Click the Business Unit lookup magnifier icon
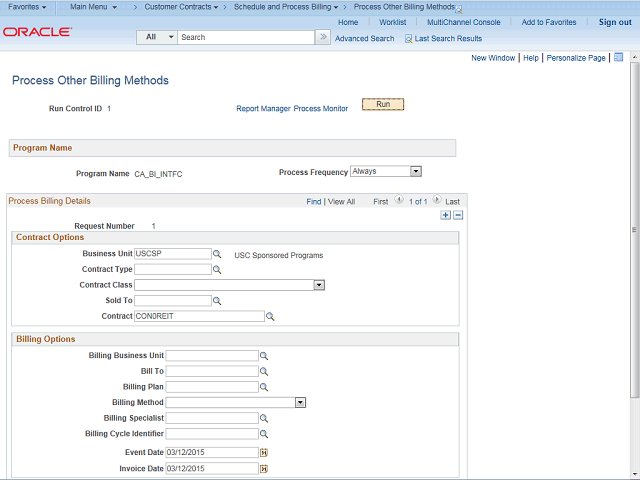 [x=217, y=254]
